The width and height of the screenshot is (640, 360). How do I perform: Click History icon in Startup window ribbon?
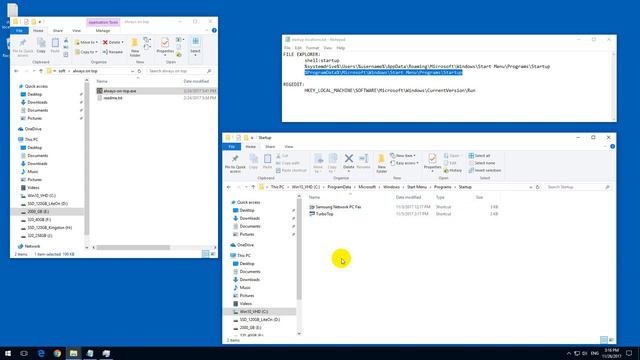point(453,170)
